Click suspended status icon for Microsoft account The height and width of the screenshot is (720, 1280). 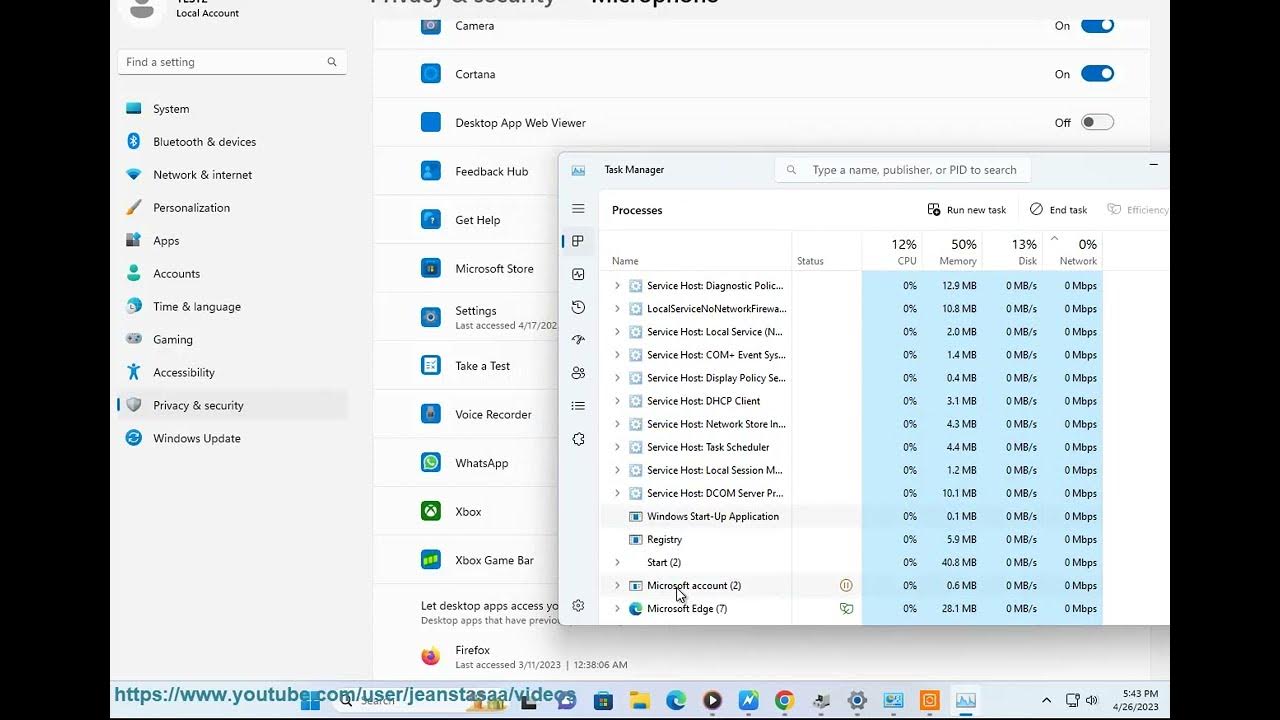846,585
